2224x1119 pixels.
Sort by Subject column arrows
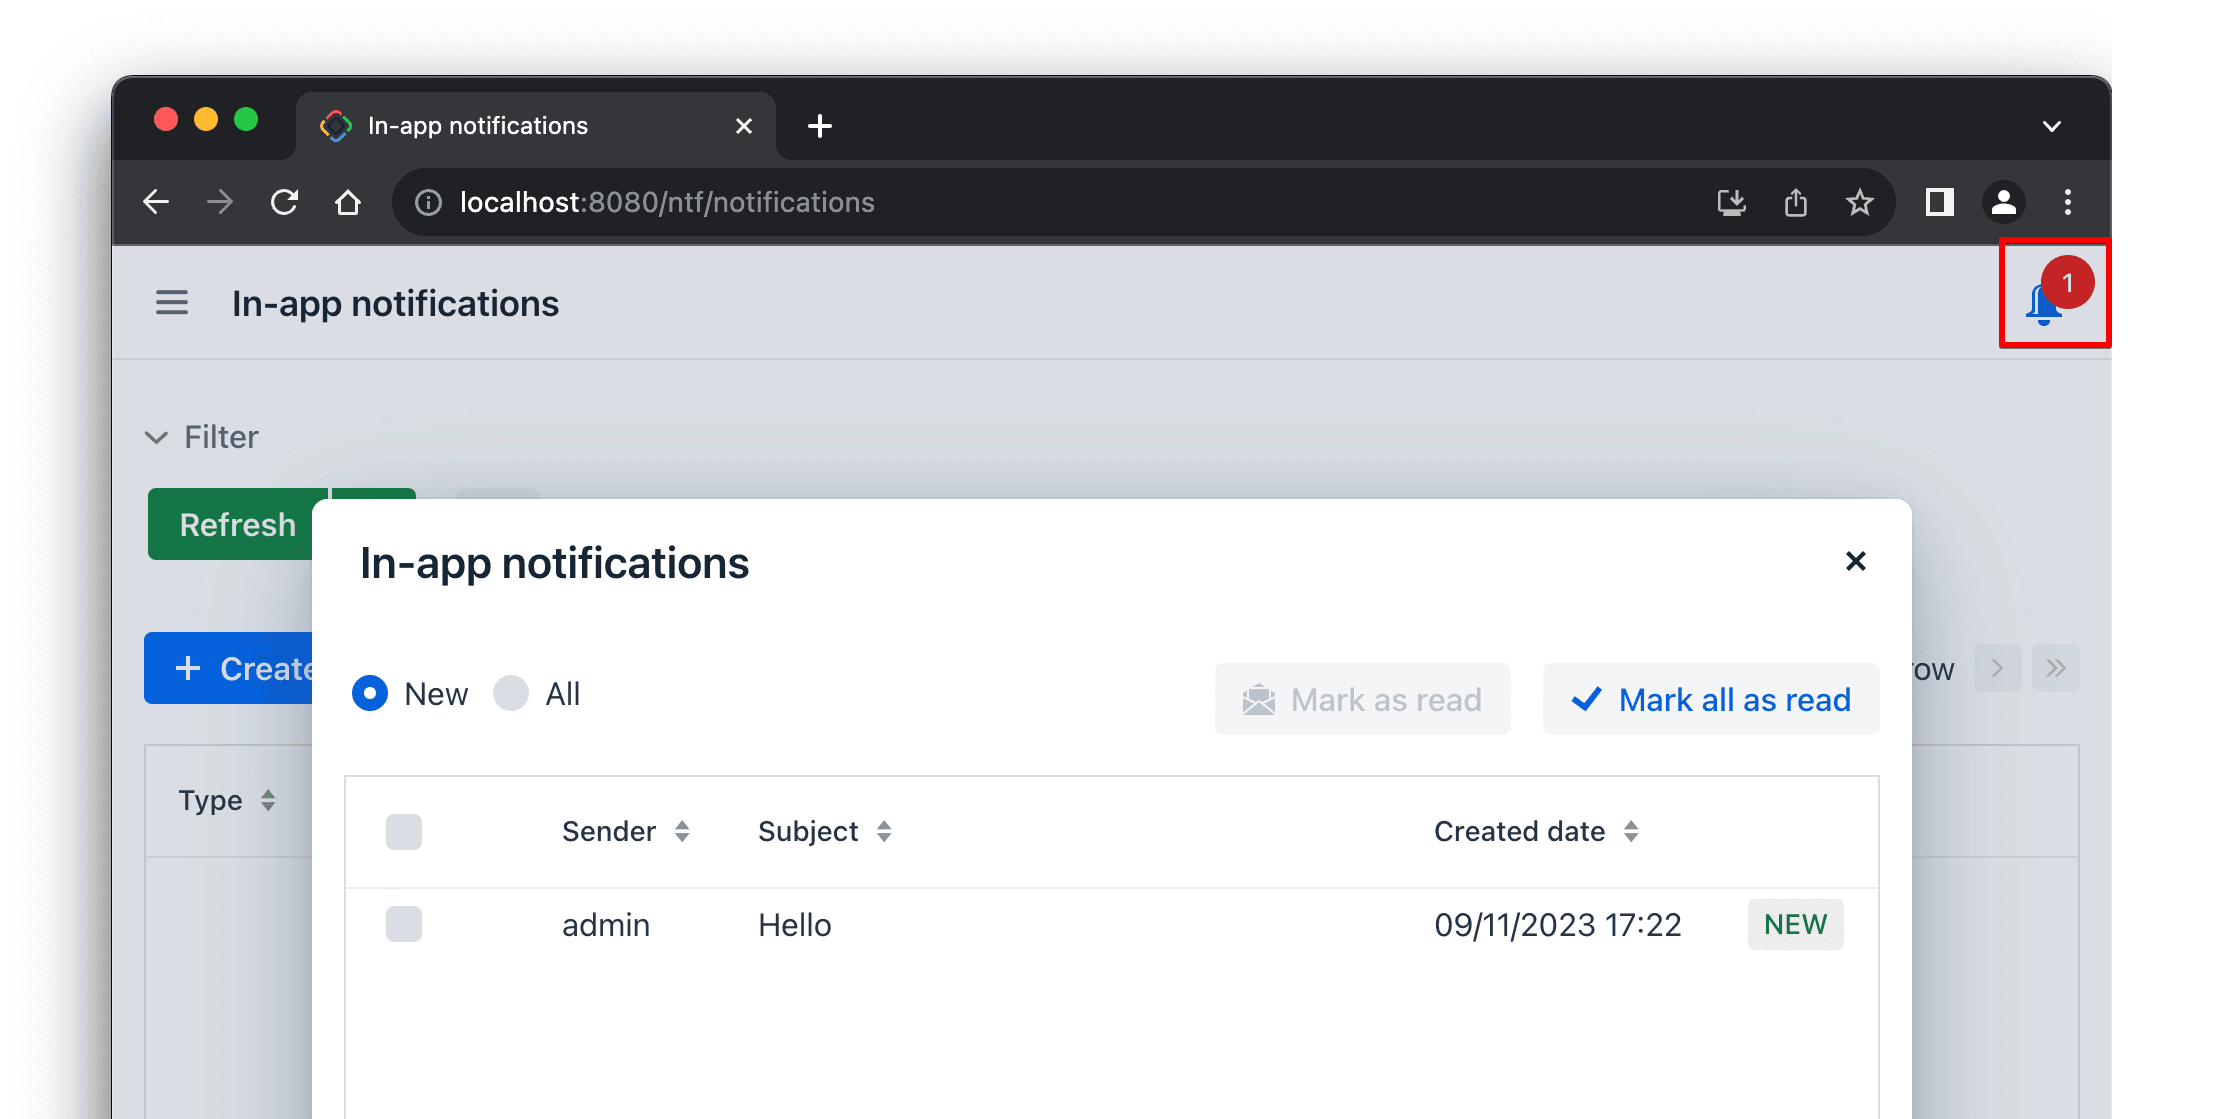884,832
